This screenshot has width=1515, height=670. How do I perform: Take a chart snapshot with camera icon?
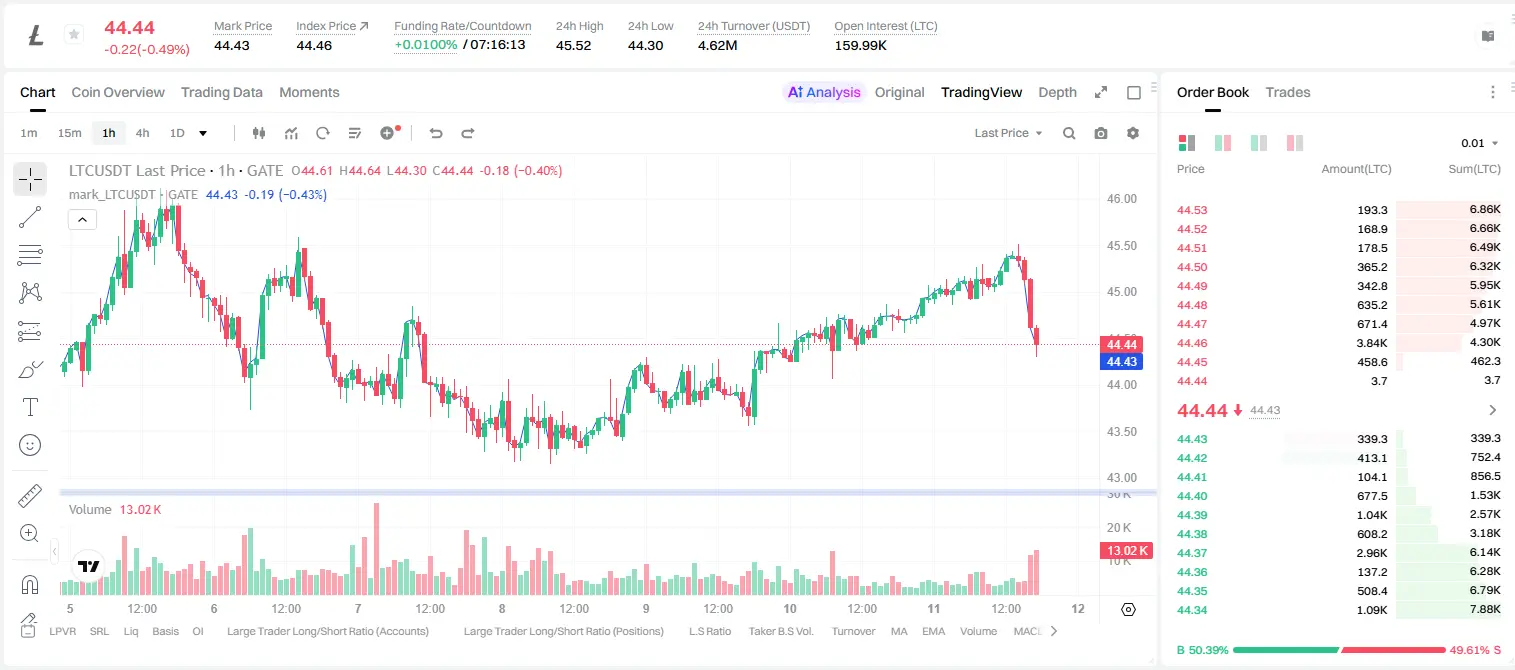tap(1101, 133)
